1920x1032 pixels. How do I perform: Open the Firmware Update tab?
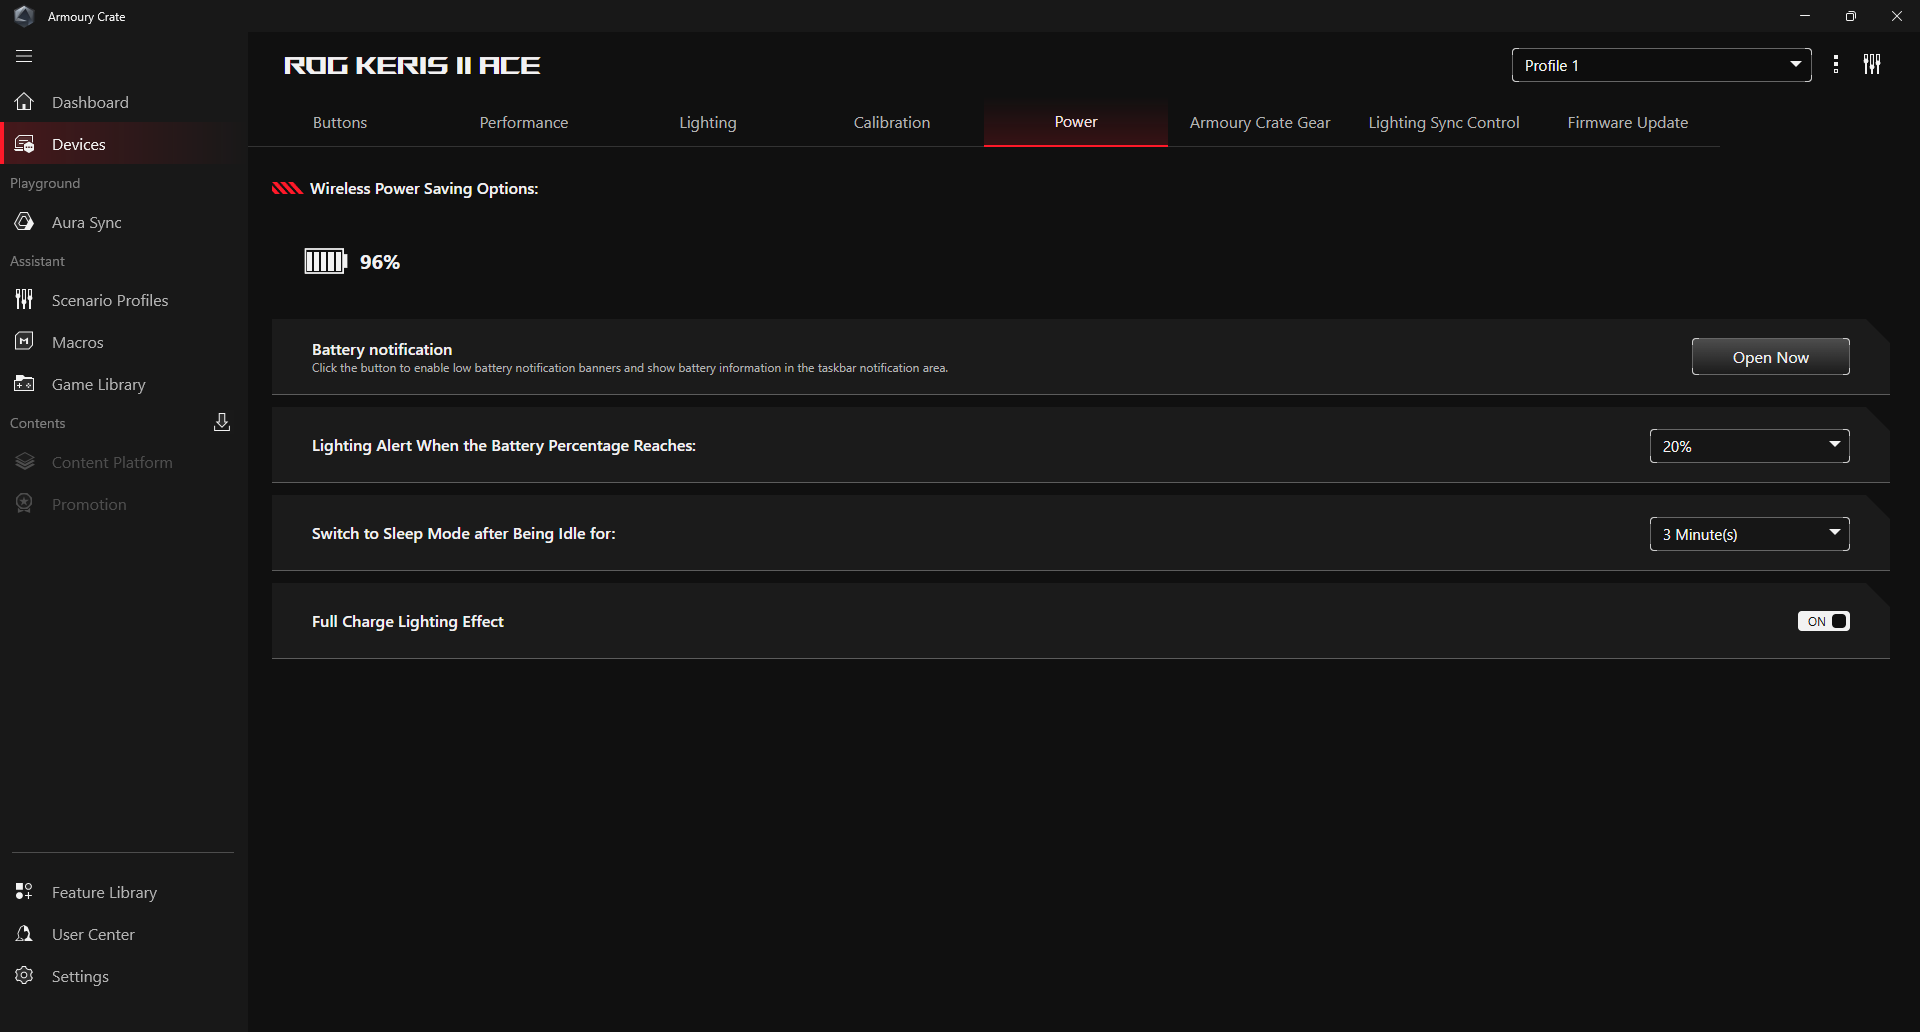[1628, 122]
